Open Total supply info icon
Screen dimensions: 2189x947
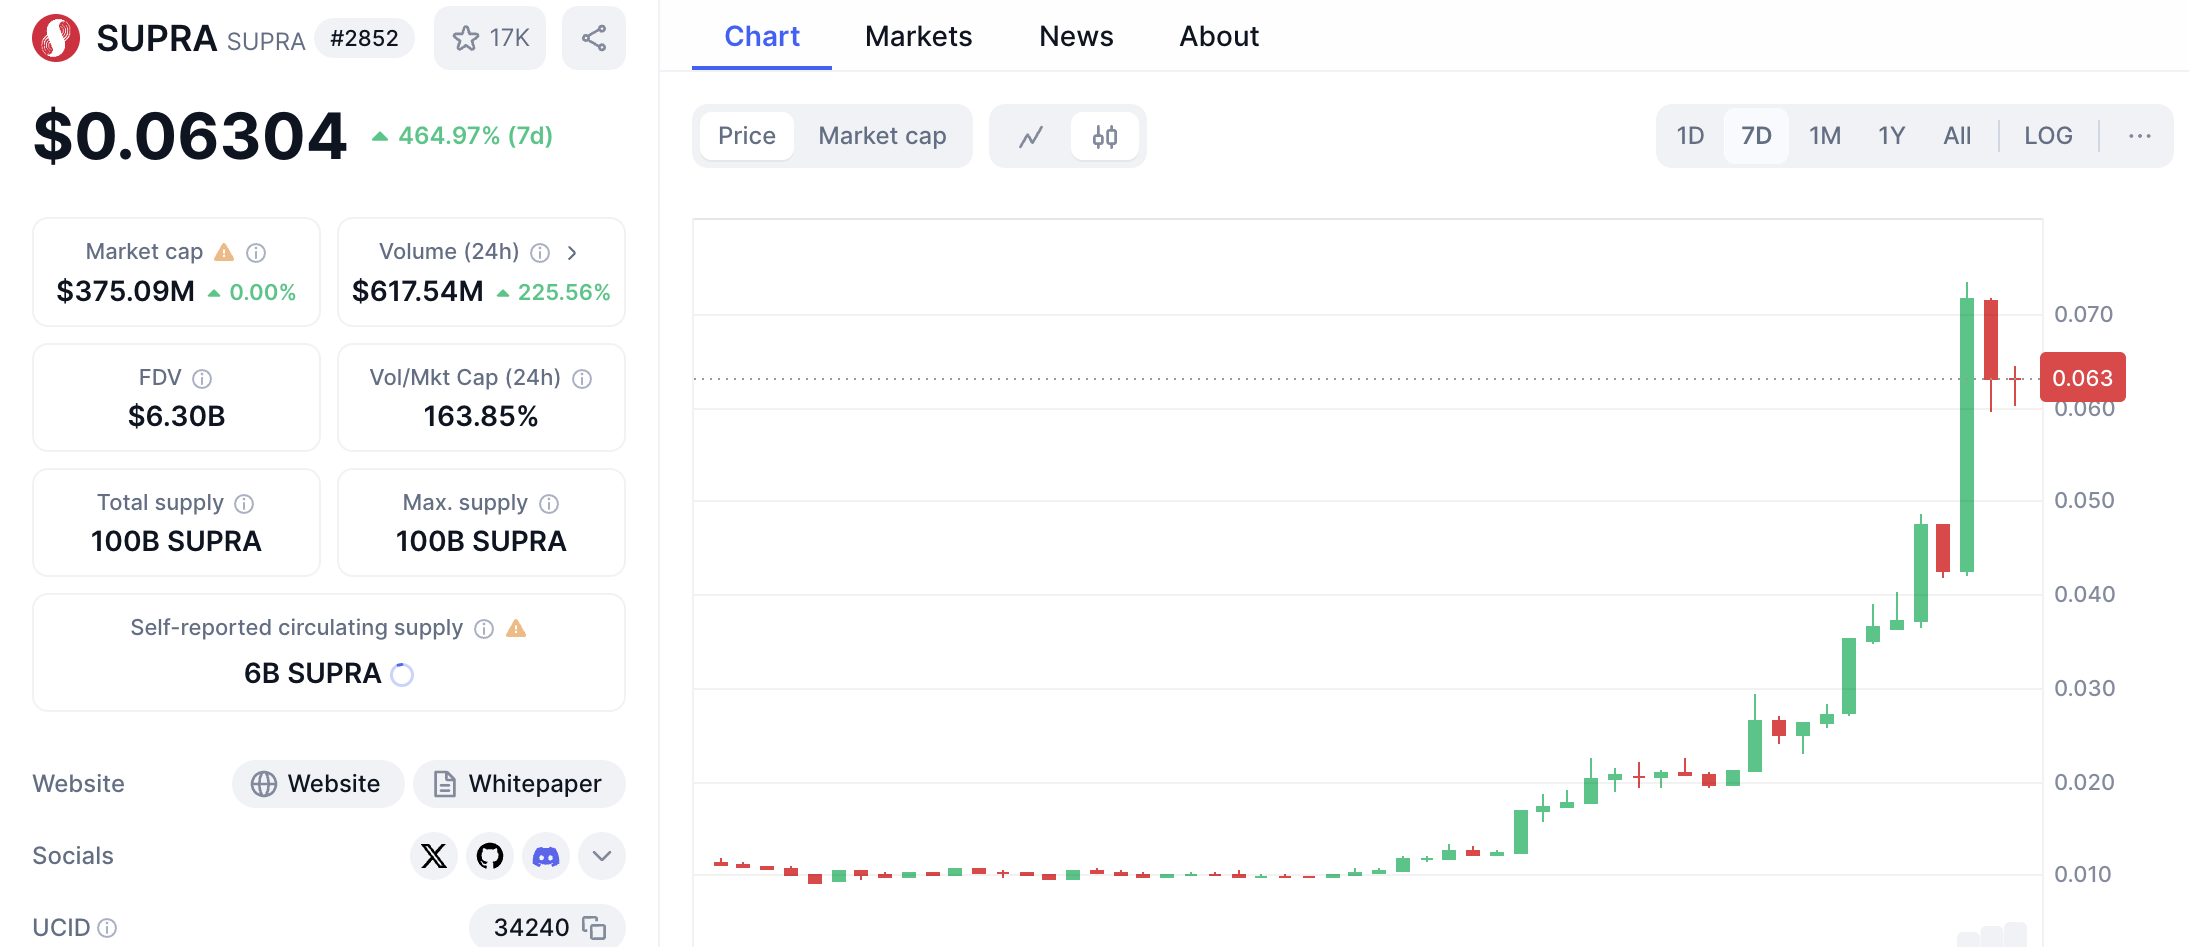[244, 504]
